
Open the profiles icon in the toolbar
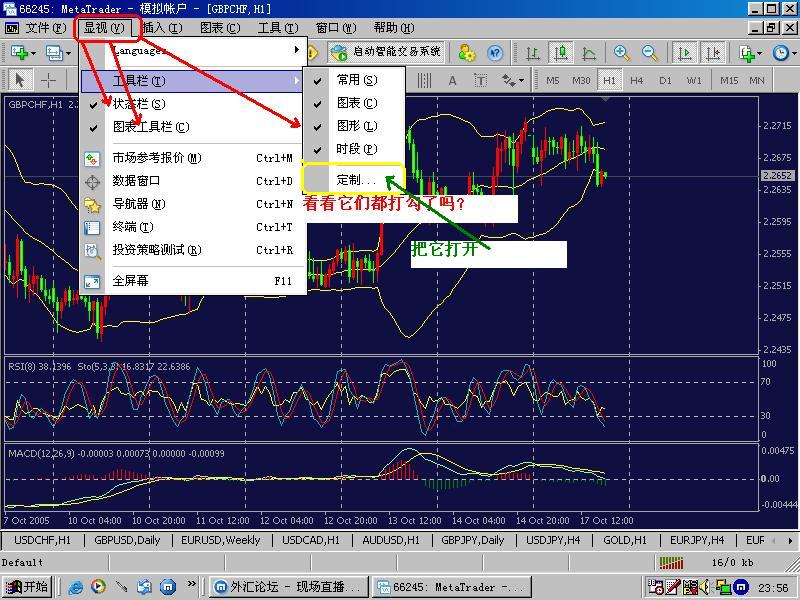pyautogui.click(x=54, y=53)
